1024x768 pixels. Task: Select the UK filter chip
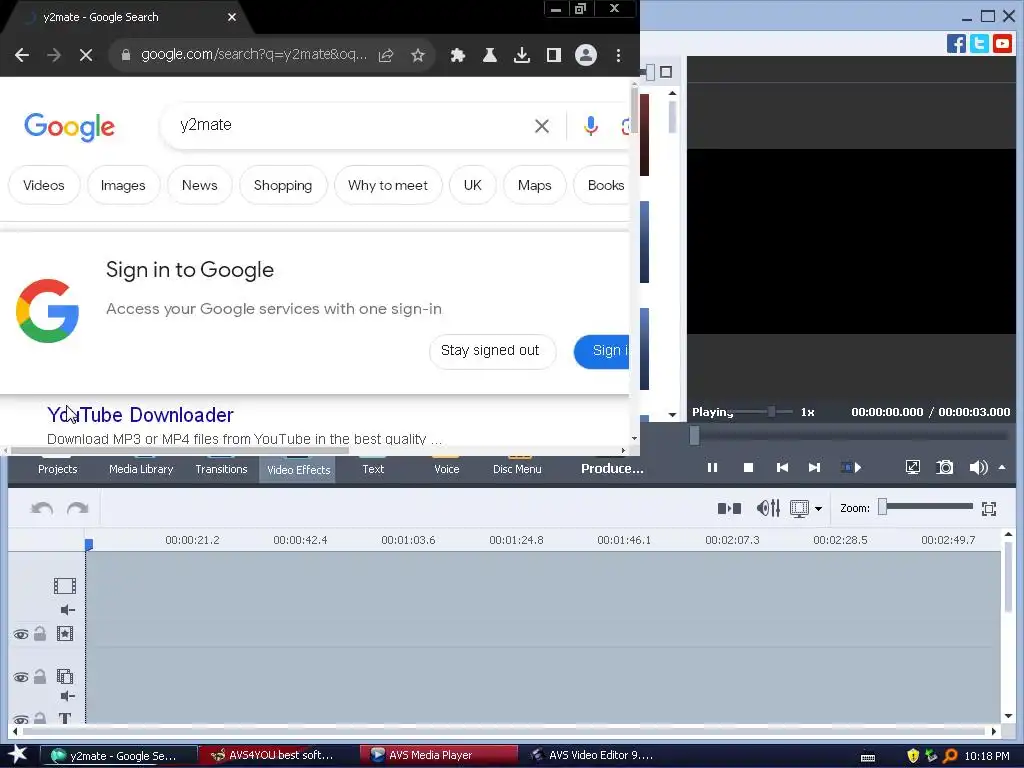click(472, 185)
